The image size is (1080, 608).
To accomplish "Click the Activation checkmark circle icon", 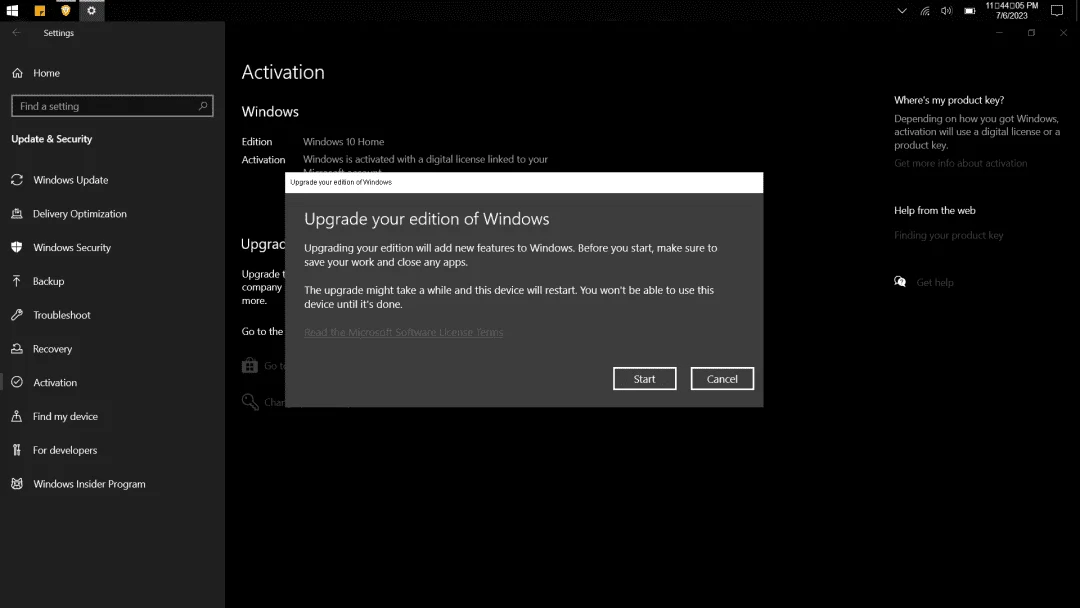I will [17, 382].
